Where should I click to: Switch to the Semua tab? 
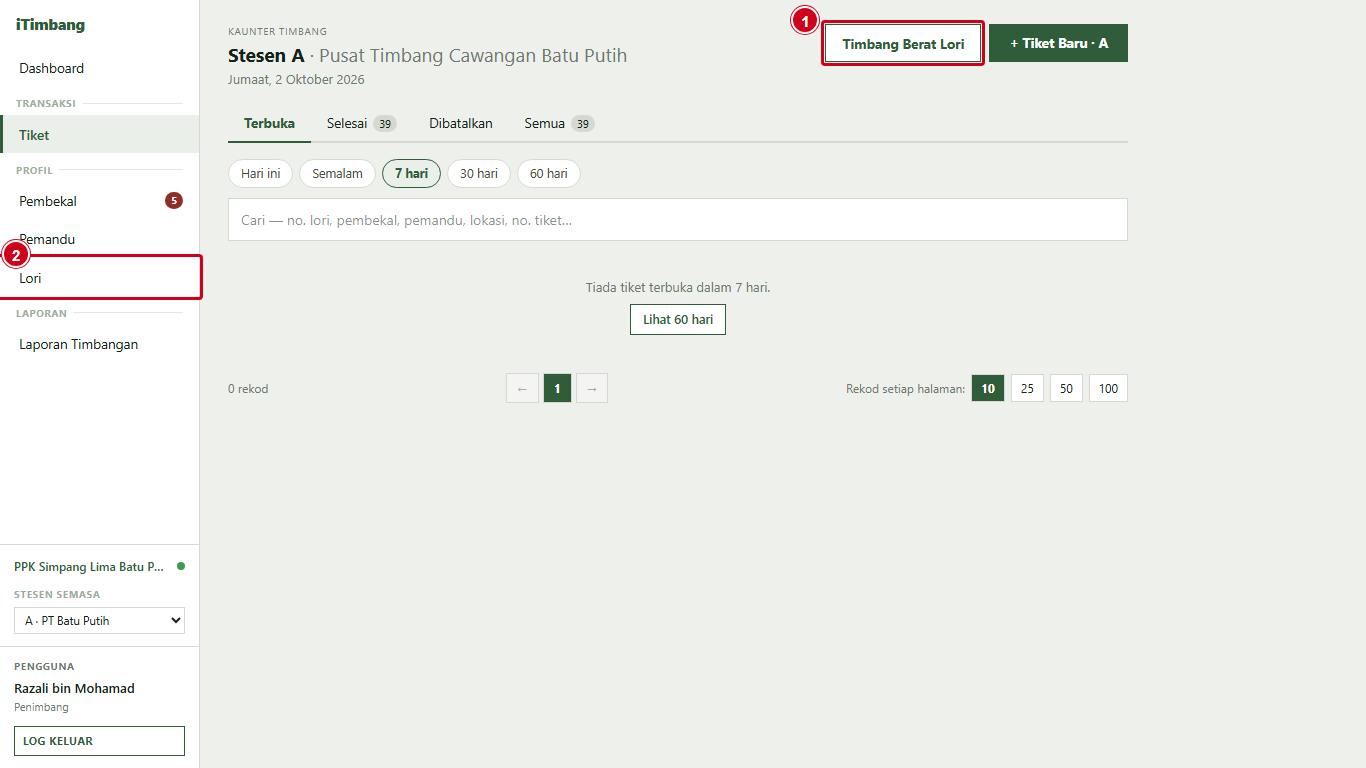click(x=559, y=124)
